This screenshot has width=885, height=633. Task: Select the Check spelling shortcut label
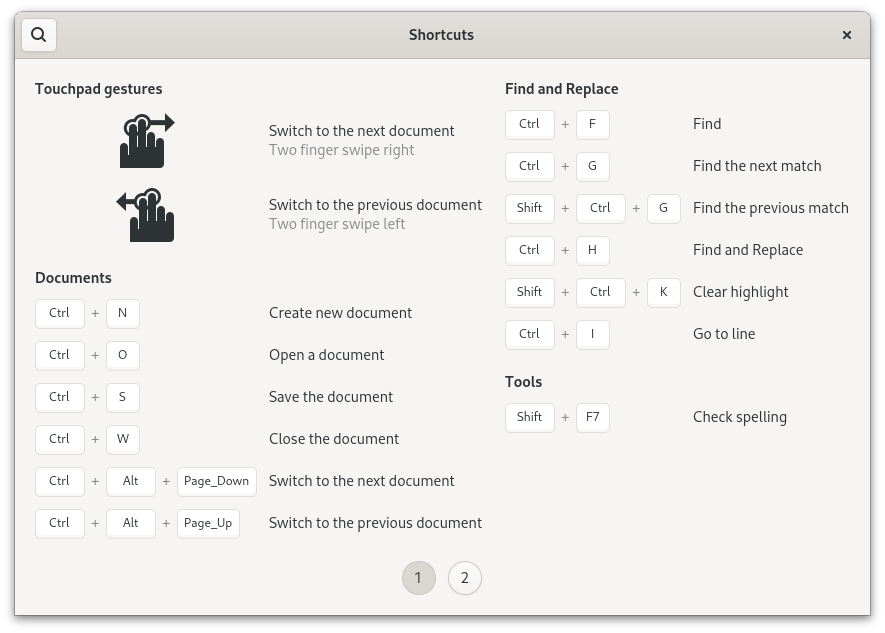pyautogui.click(x=739, y=417)
